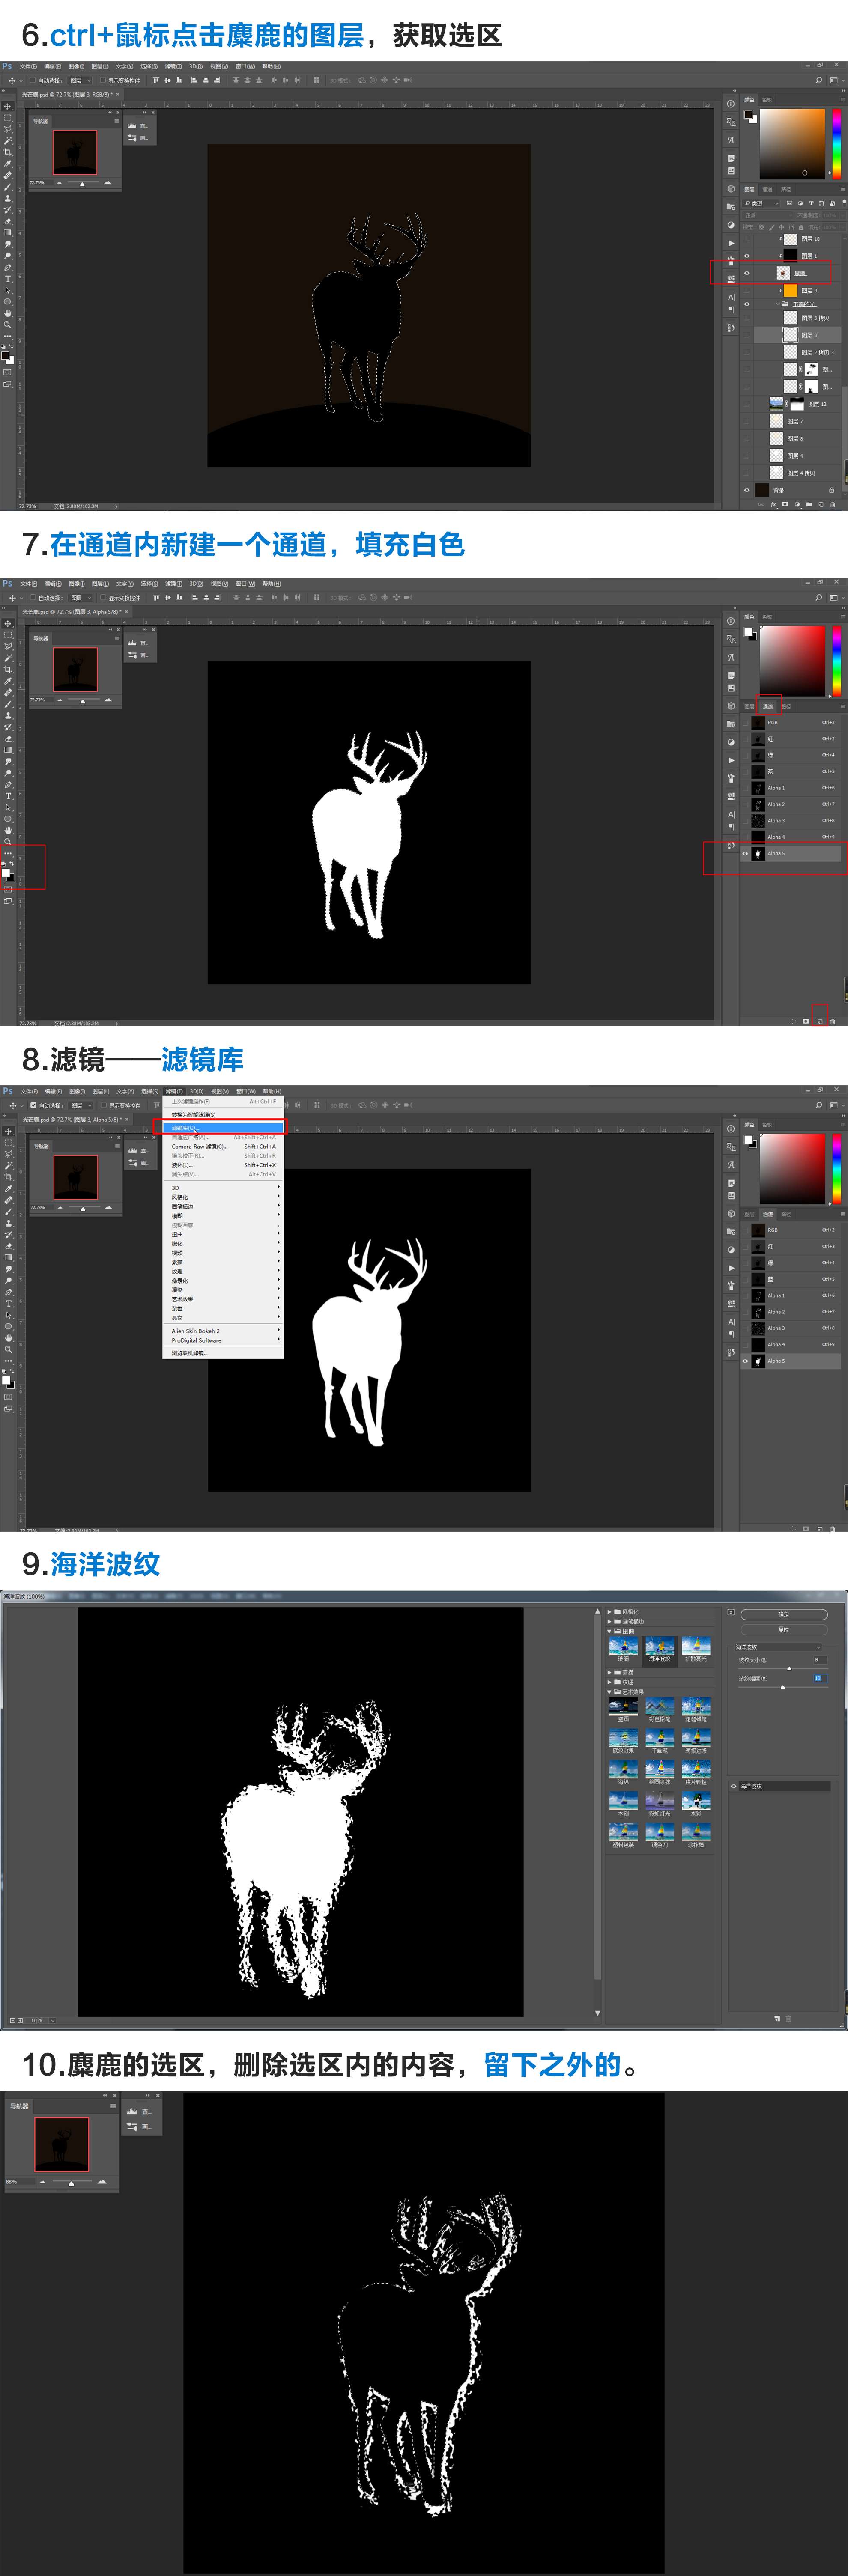Select the Zoom tool in step 8 toolbar
848x2576 pixels.
tap(8, 1349)
